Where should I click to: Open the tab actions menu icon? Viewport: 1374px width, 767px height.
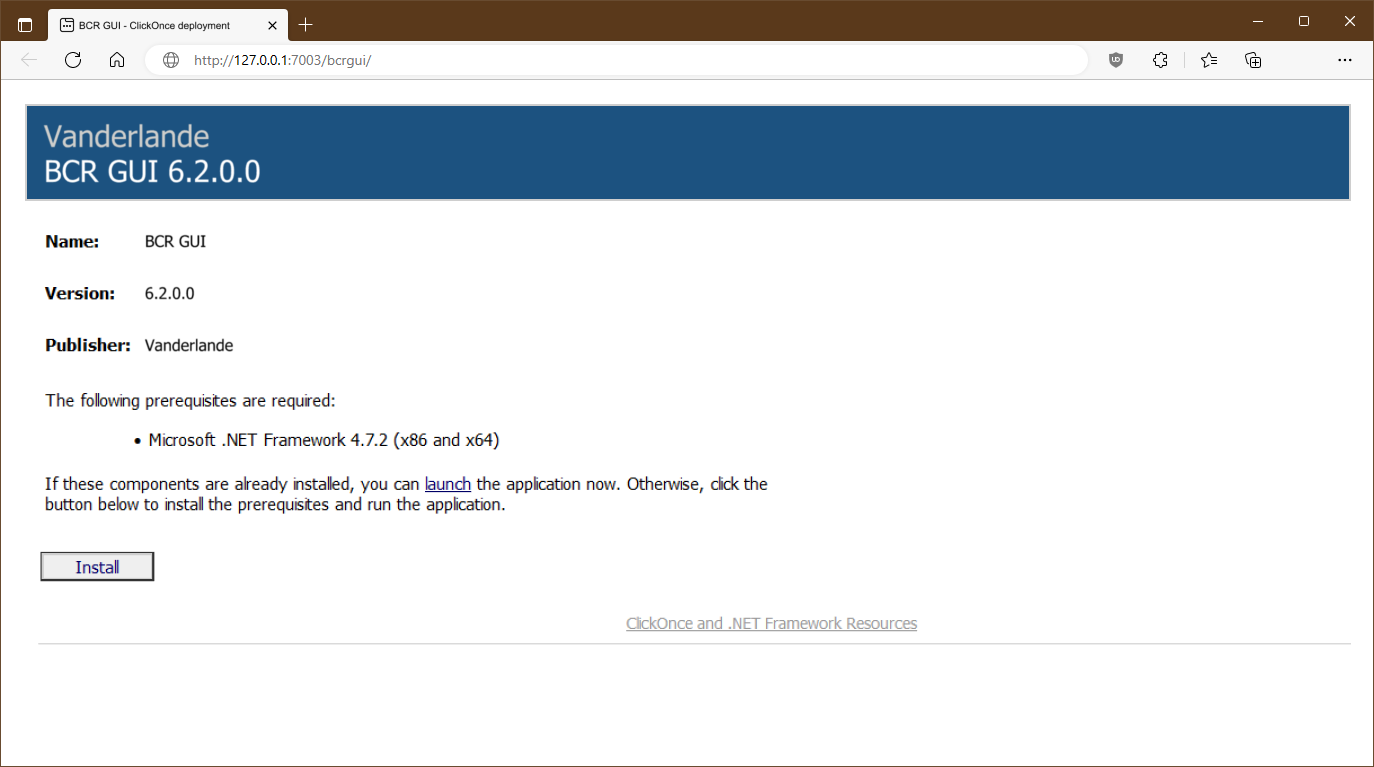[x=25, y=25]
